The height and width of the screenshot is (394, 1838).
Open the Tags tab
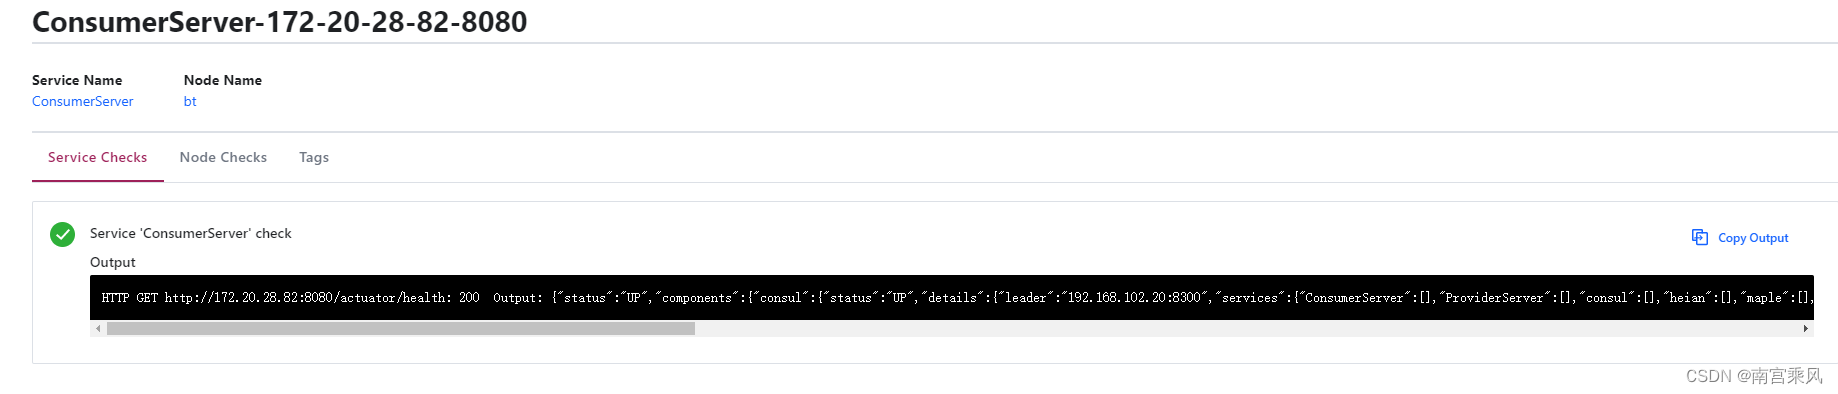tap(314, 157)
